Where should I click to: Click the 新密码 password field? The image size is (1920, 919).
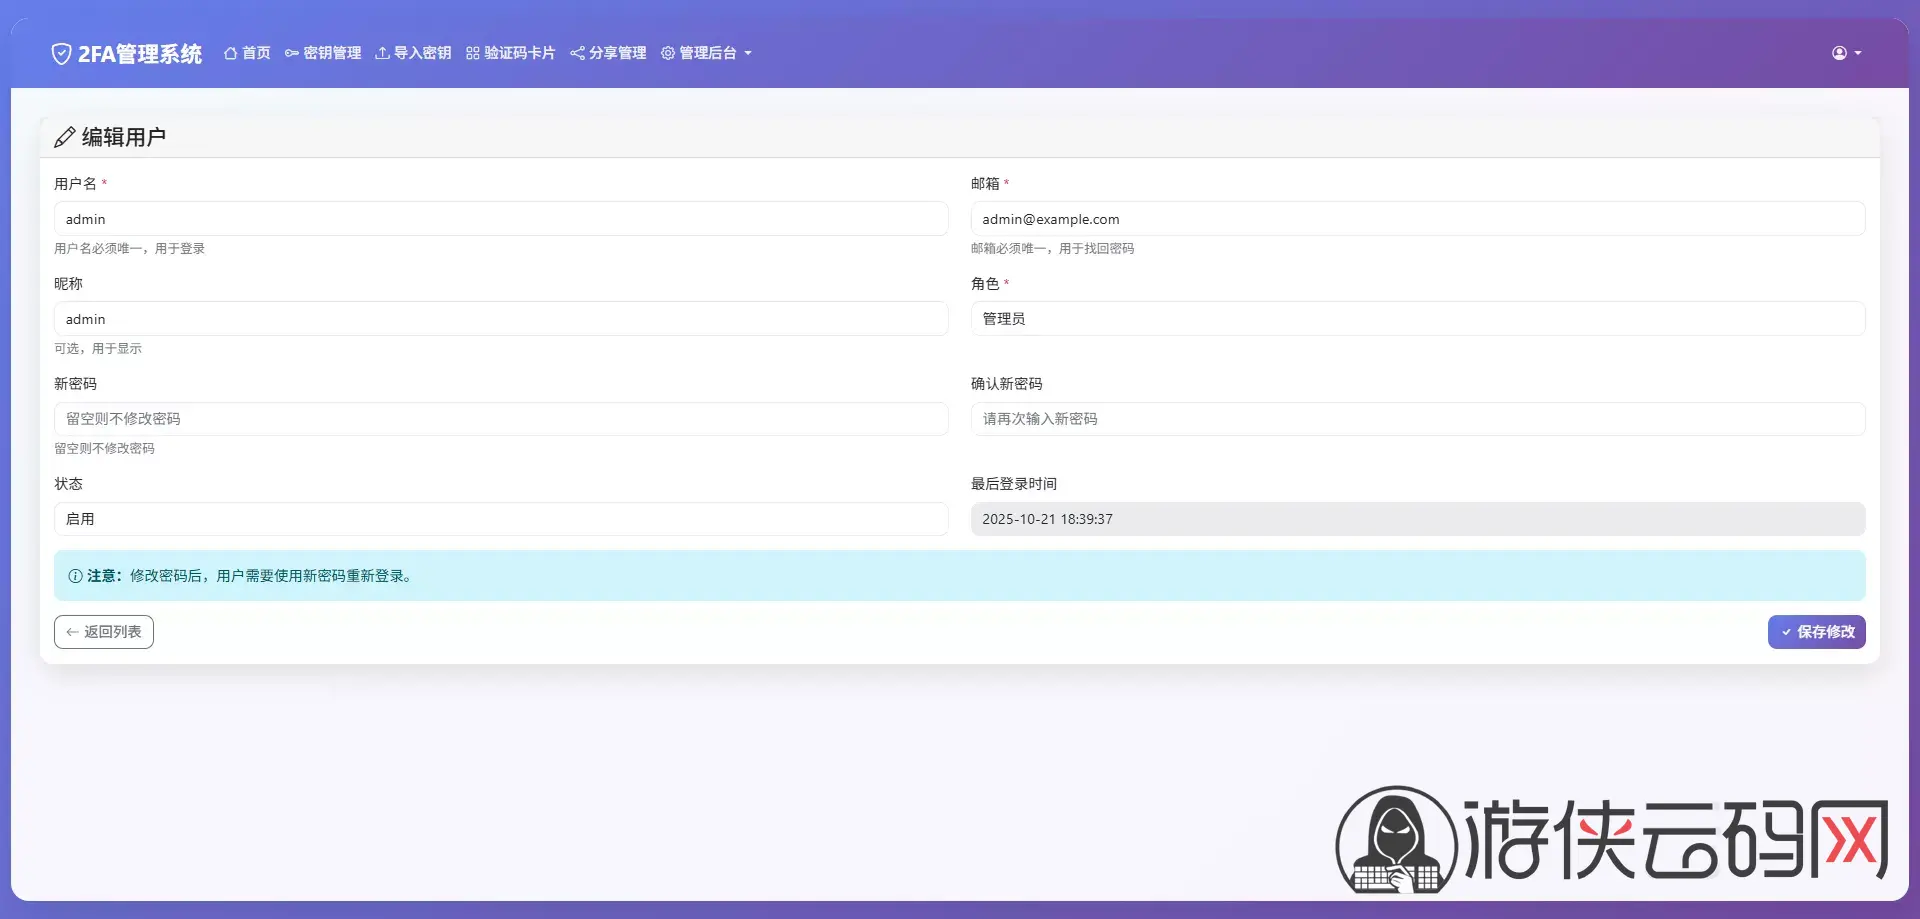pos(500,419)
